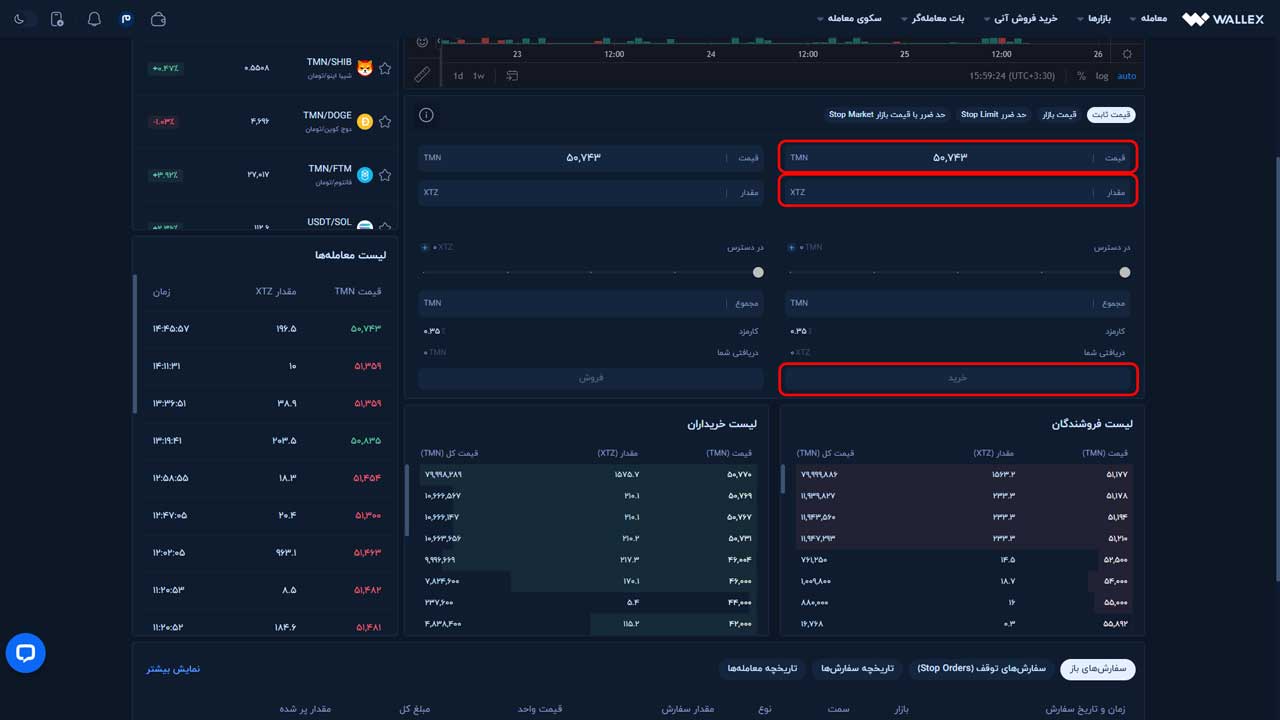Favorite the TMN/SHIB pair star
This screenshot has width=1280, height=720.
(385, 68)
